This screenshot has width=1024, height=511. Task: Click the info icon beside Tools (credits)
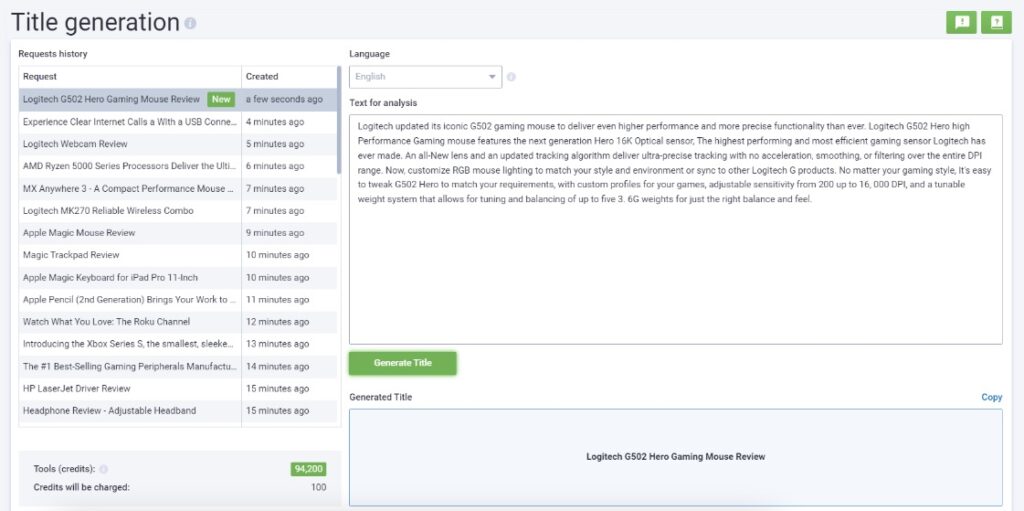(103, 469)
